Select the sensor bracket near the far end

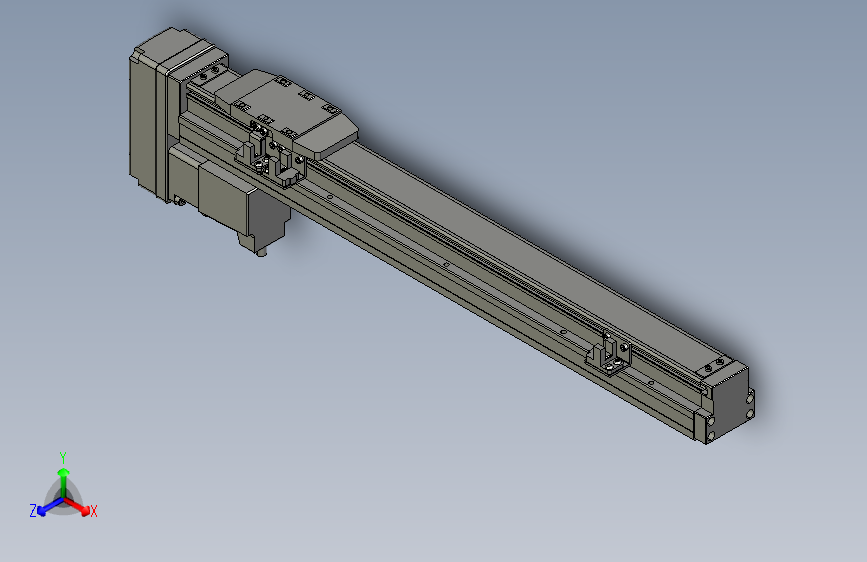point(609,353)
